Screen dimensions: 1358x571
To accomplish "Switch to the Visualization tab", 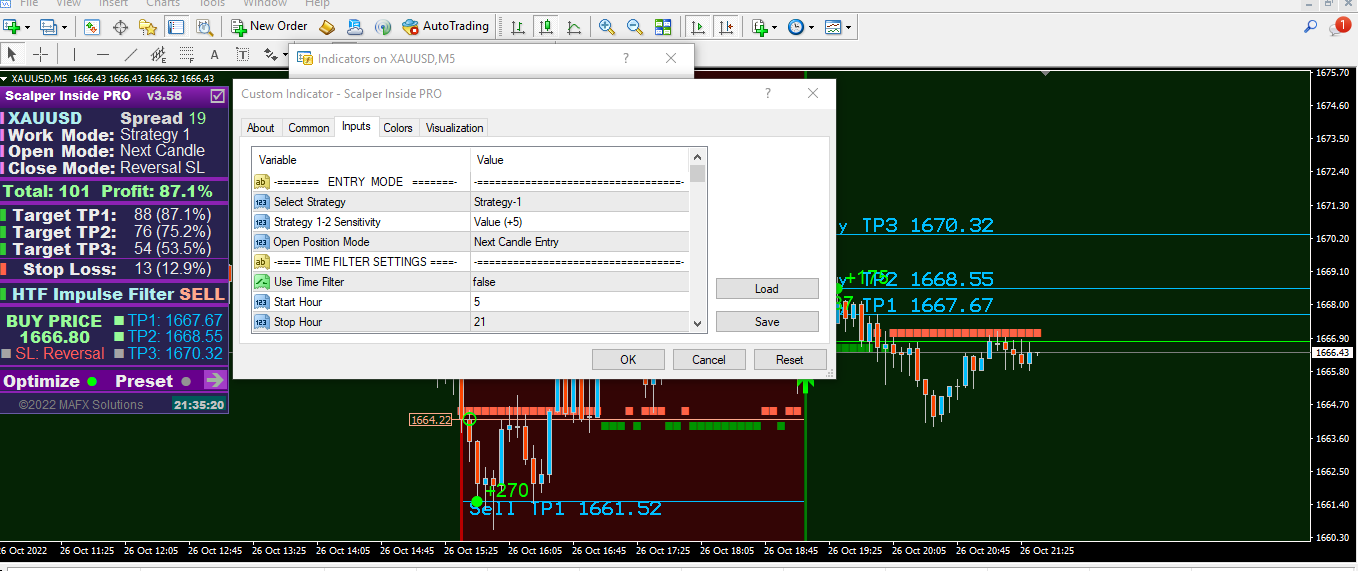I will pos(454,127).
